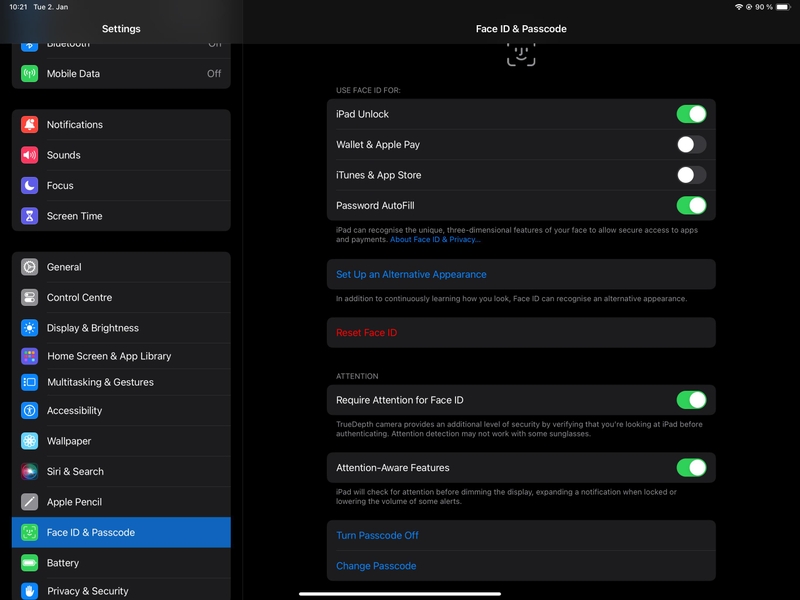Open Notifications settings
The width and height of the screenshot is (800, 600).
click(121, 124)
